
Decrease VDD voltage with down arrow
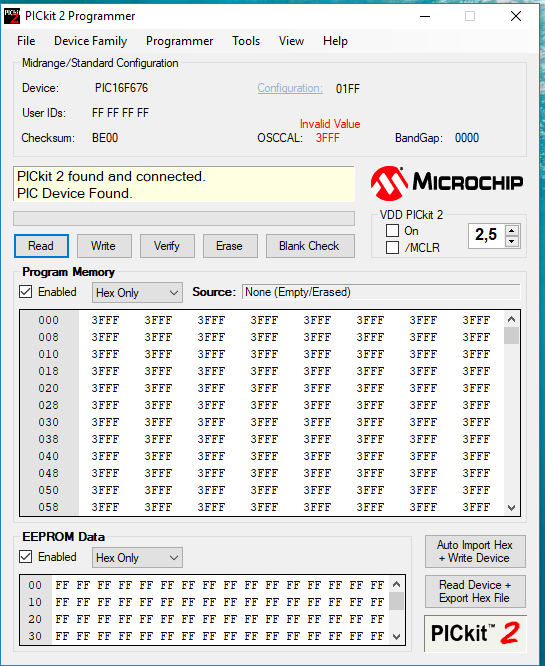click(x=512, y=241)
